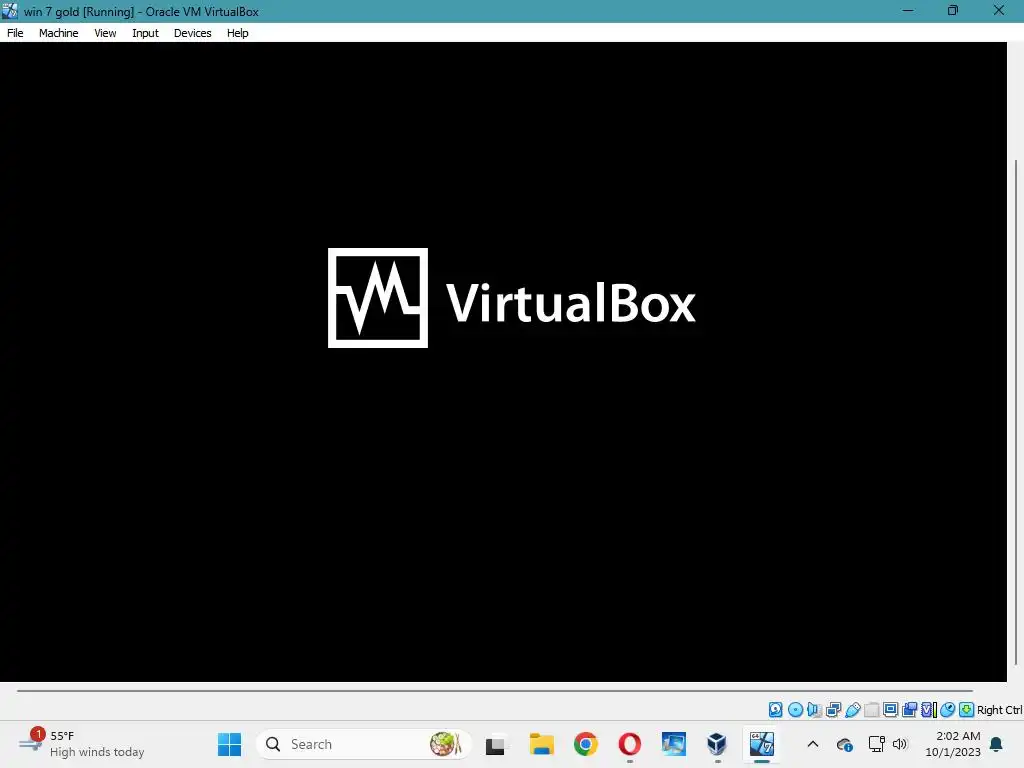Viewport: 1024px width, 768px height.
Task: Open the Input menu
Action: pyautogui.click(x=145, y=33)
